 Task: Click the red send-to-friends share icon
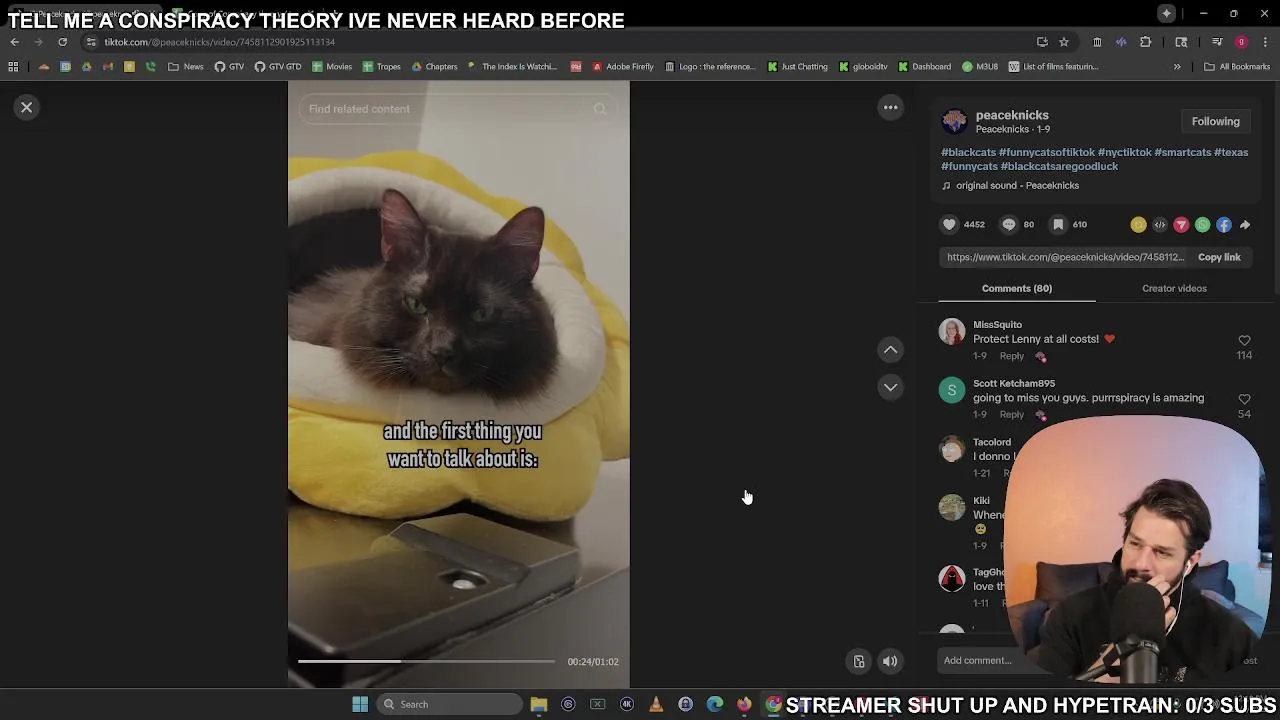[1181, 225]
